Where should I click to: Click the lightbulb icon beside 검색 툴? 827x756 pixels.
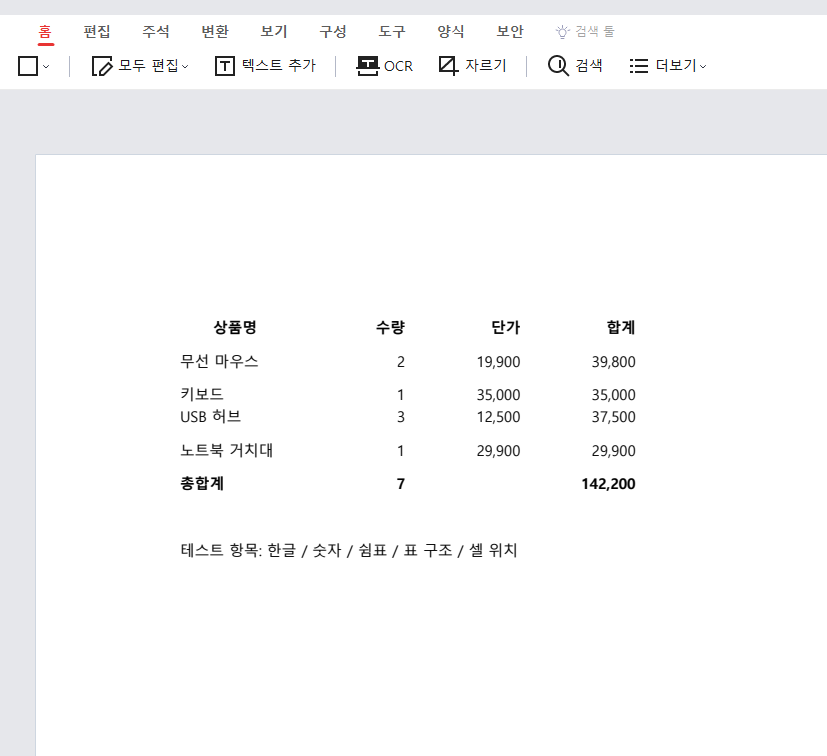[x=562, y=32]
